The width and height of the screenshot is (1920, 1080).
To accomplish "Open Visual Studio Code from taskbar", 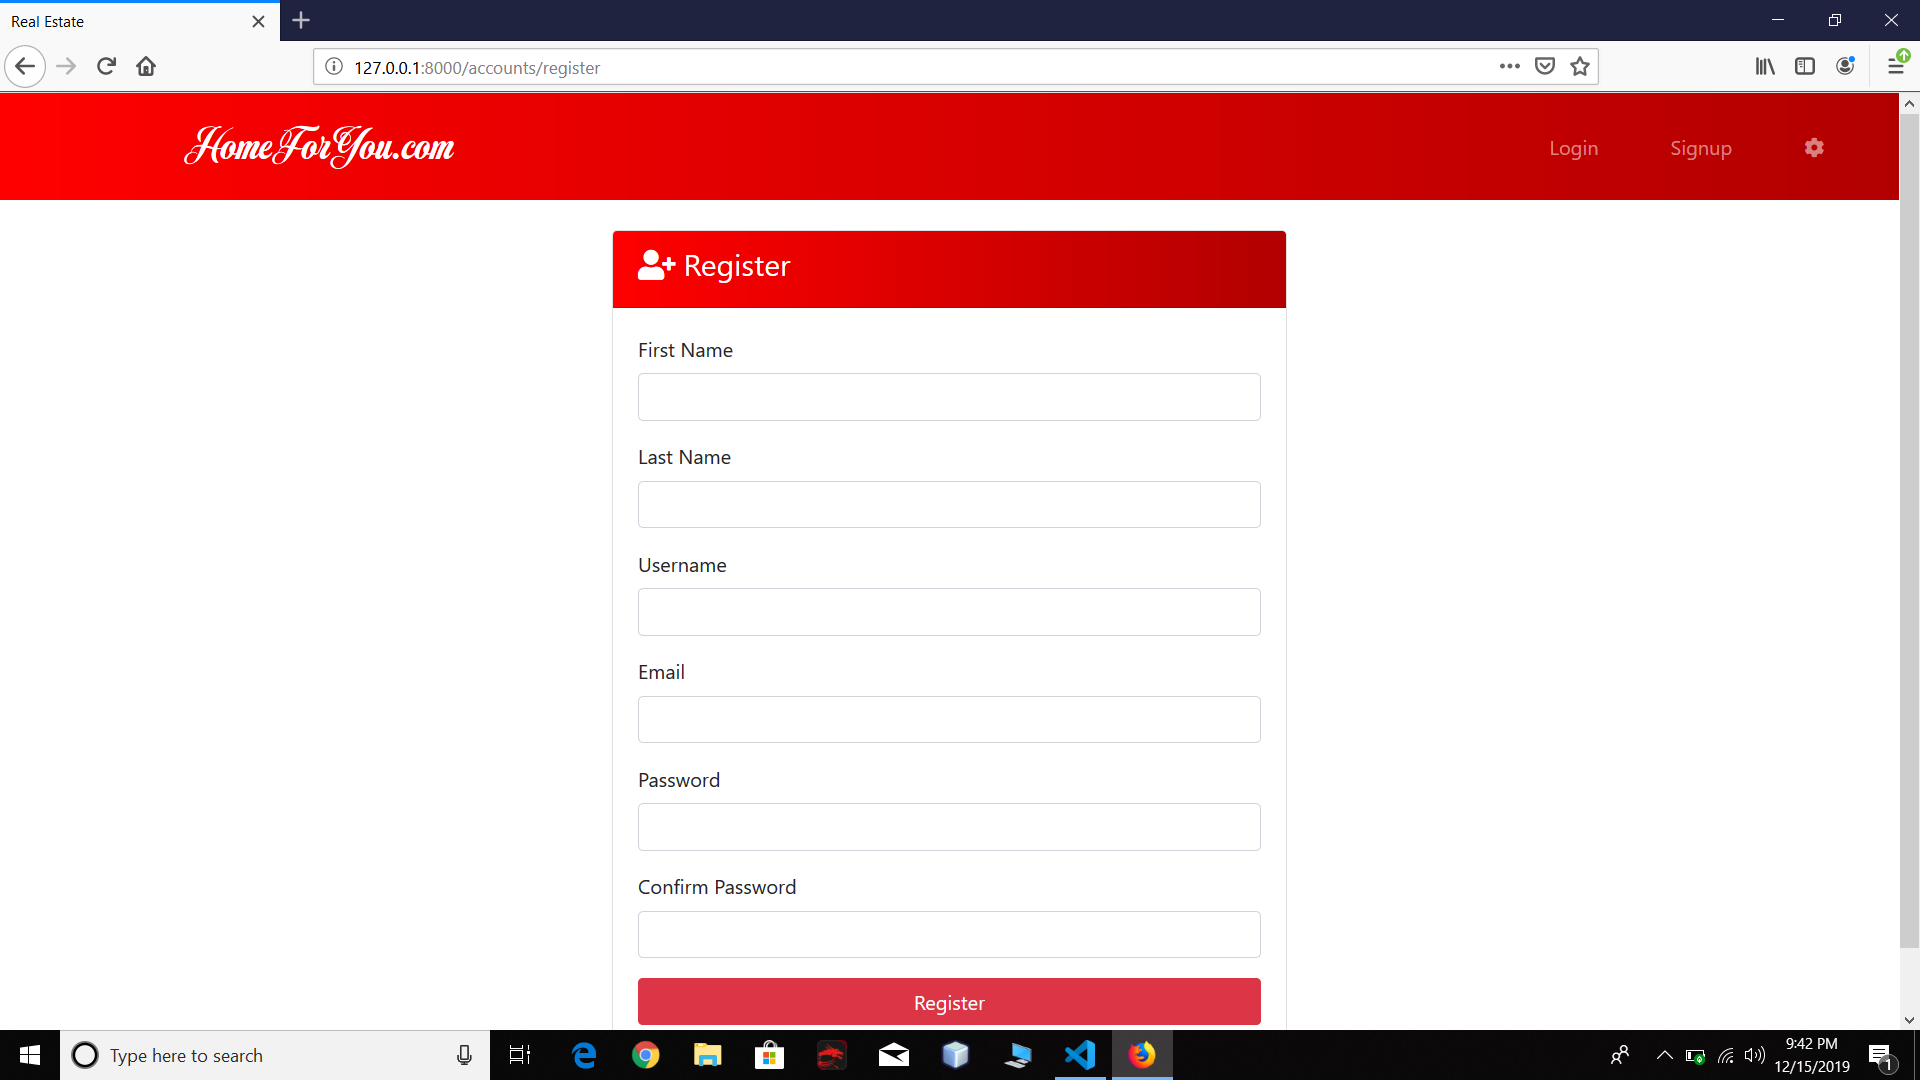I will [1080, 1055].
